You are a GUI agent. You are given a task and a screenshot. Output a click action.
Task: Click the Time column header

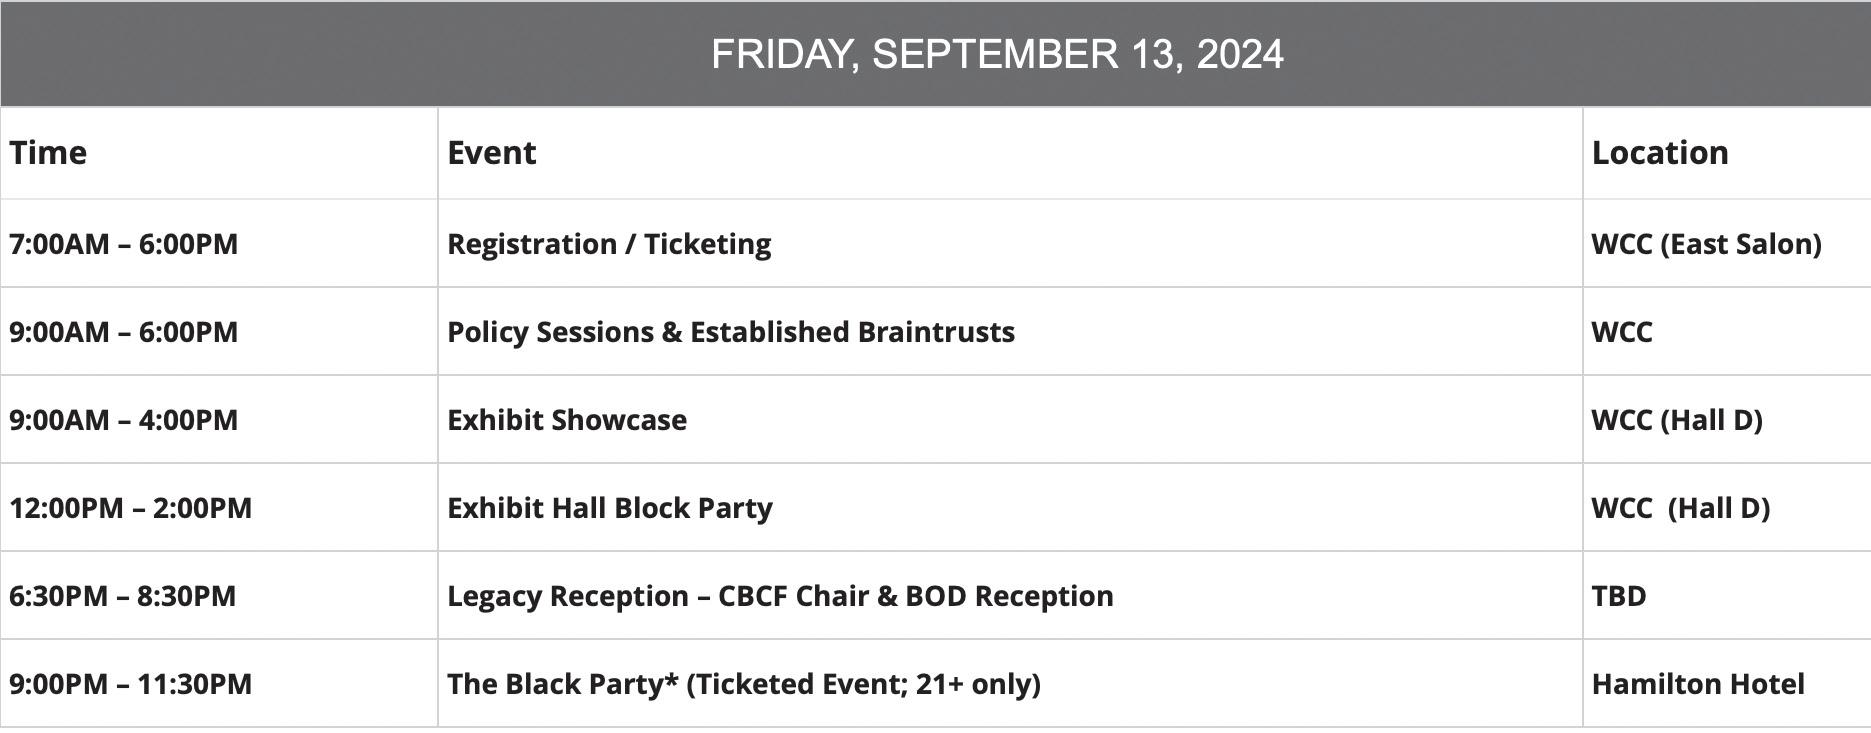click(x=48, y=153)
